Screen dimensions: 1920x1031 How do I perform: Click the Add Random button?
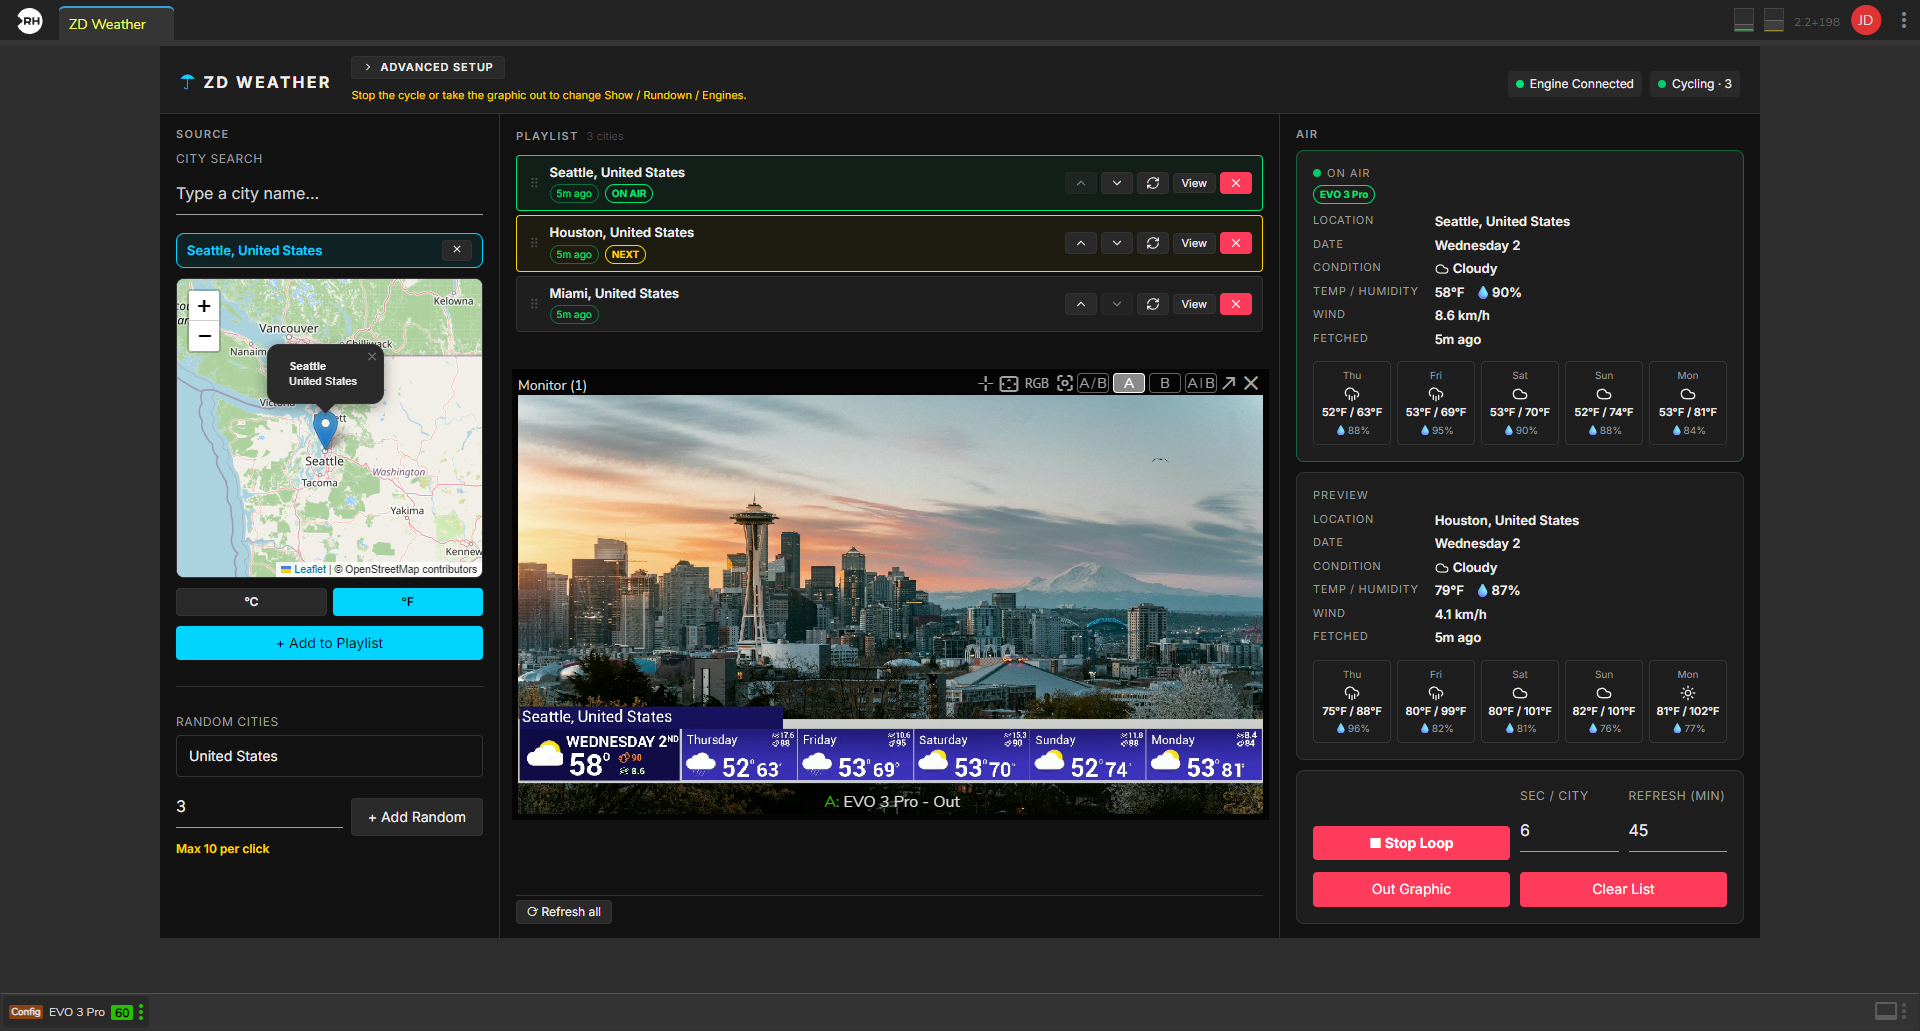coord(417,817)
